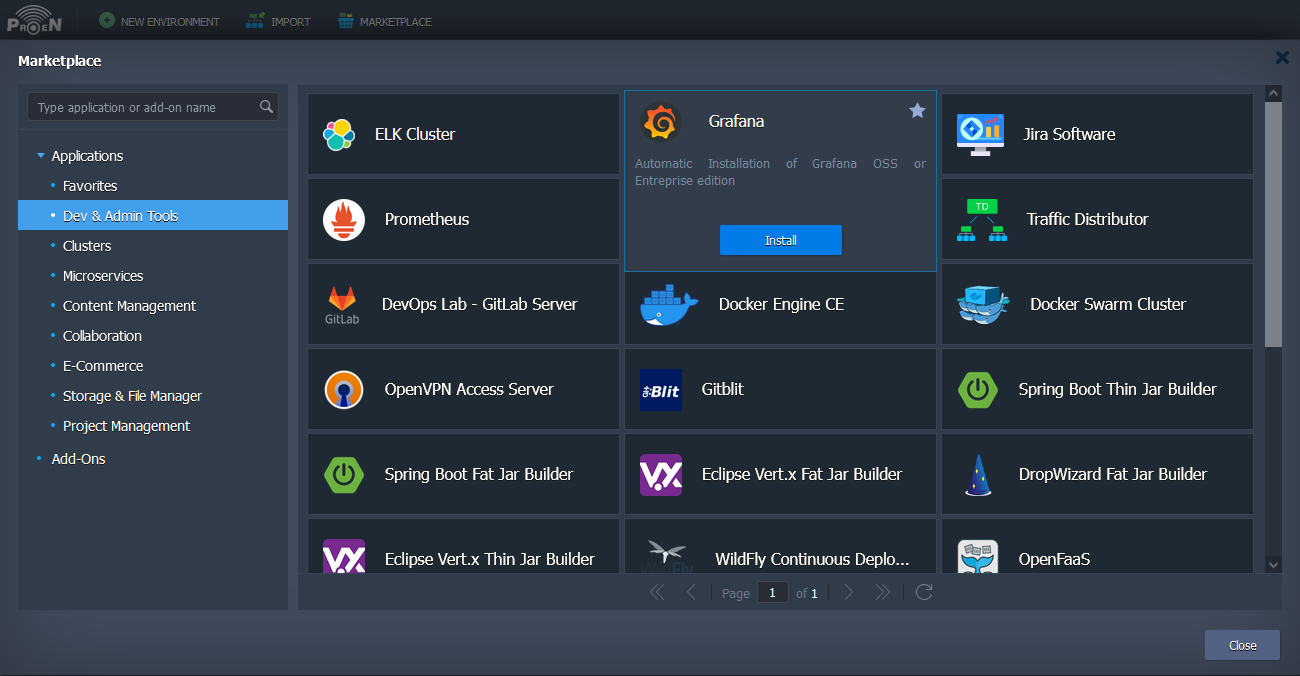1300x676 pixels.
Task: Select the OpenFaaS label
Action: pos(1054,559)
